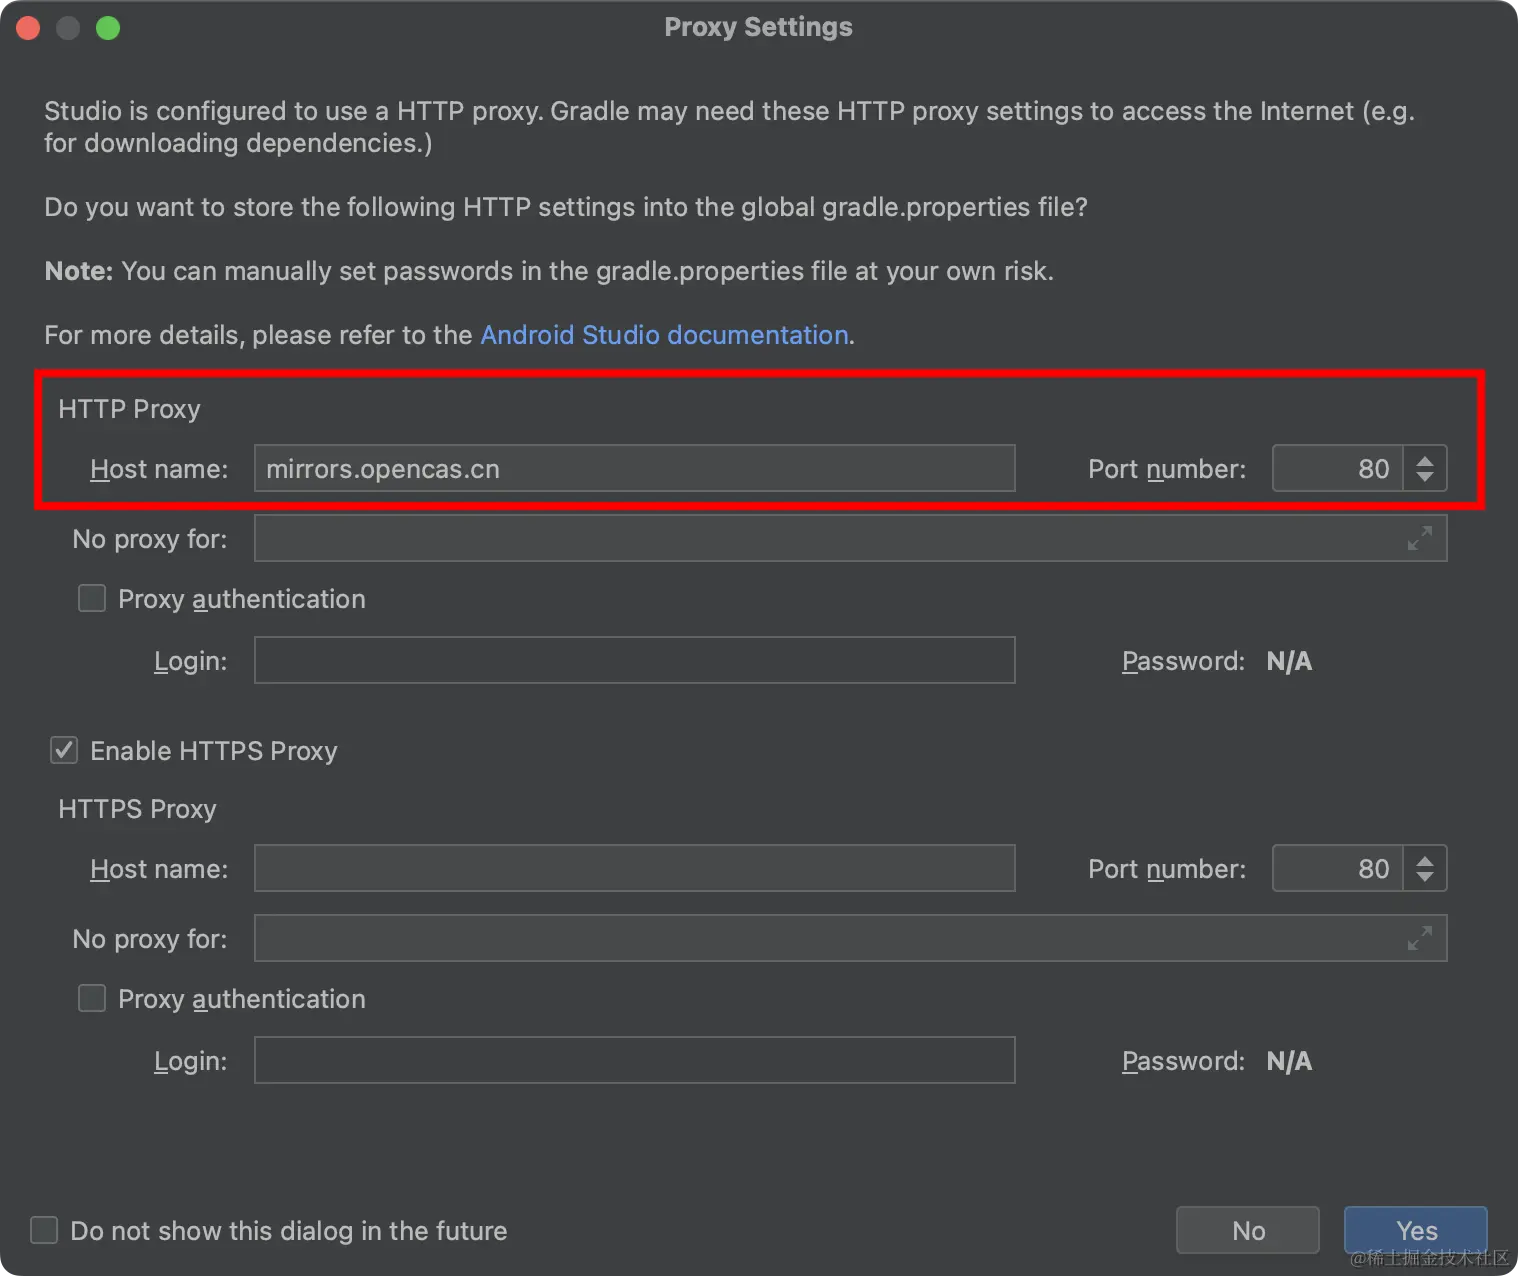Click the HTTPS Password 'N/A' value

tap(1289, 1061)
